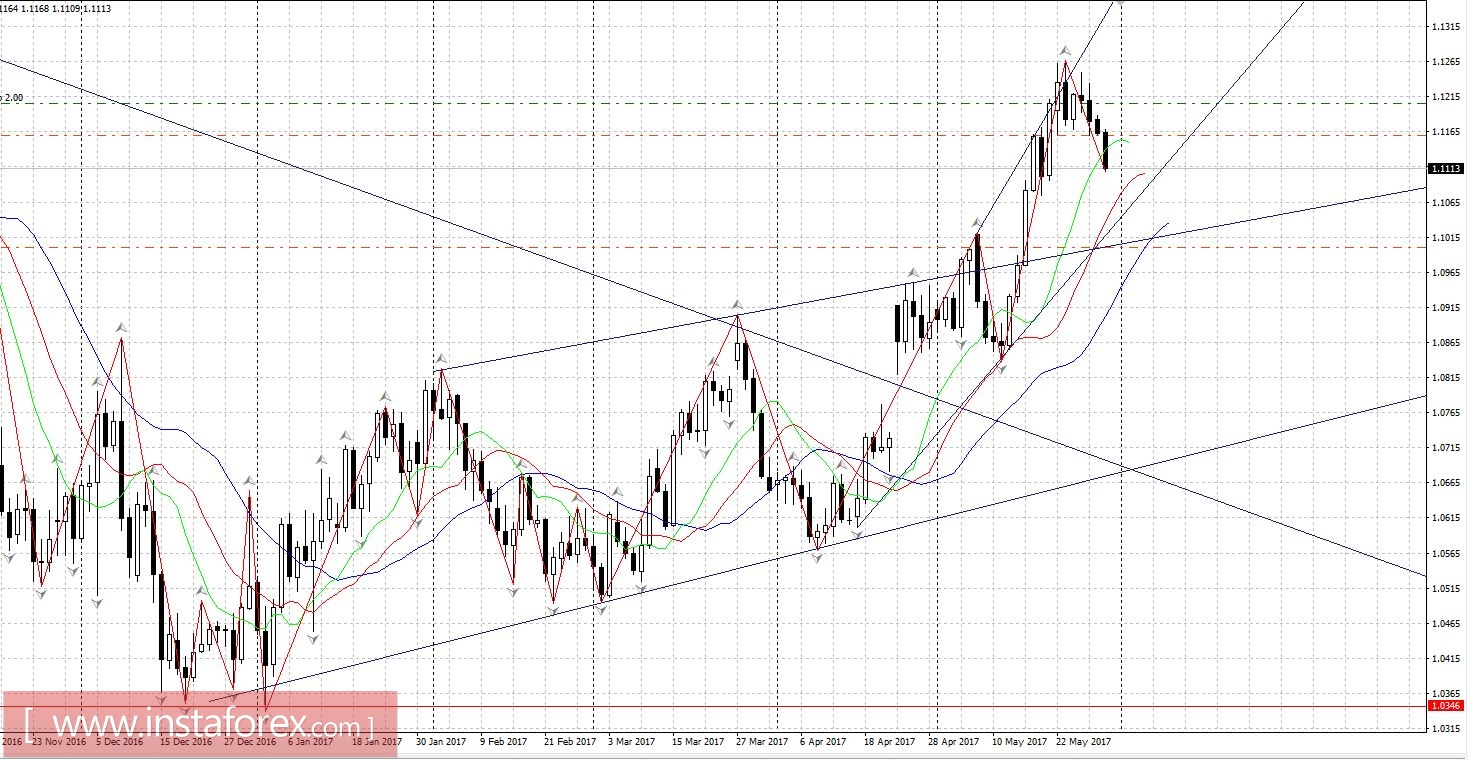Click the fractal arrow above the 27 Mar 2017 high
Viewport: 1468px width, 760px height.
click(x=736, y=303)
